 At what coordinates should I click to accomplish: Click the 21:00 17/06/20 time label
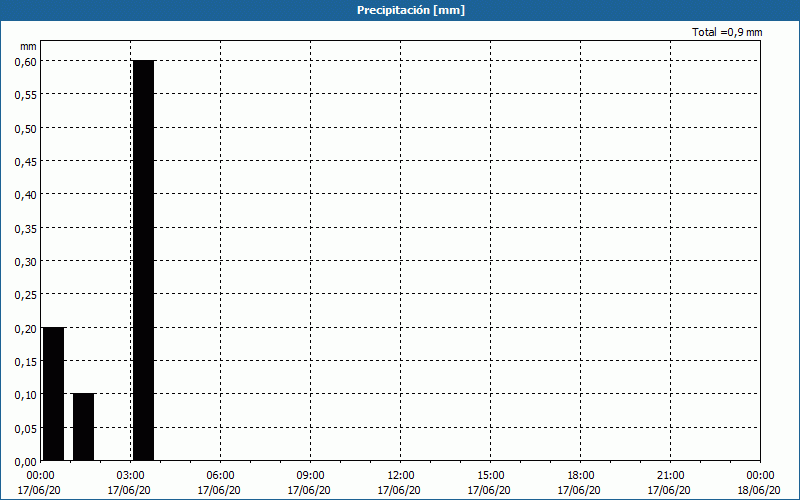669,483
